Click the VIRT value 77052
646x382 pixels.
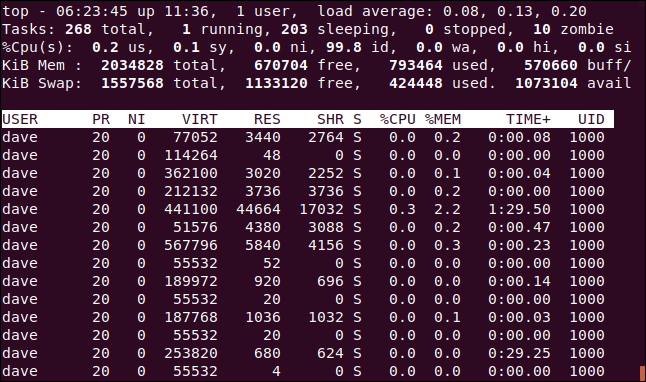pos(195,137)
